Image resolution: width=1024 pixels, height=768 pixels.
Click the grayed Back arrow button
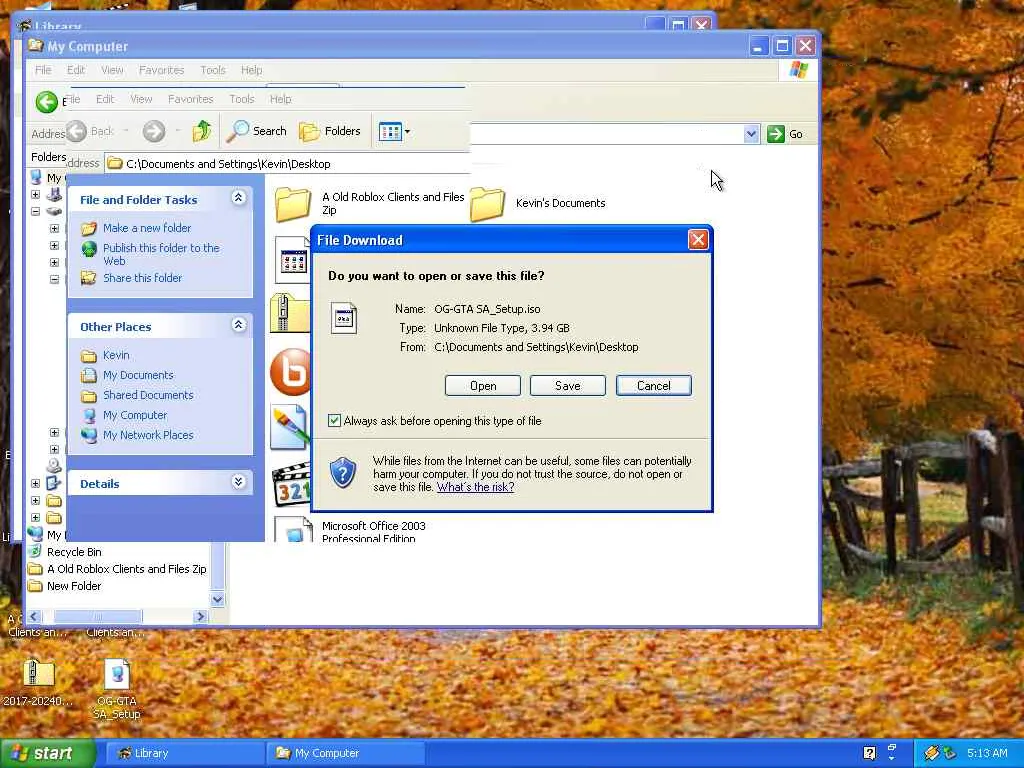pos(76,131)
